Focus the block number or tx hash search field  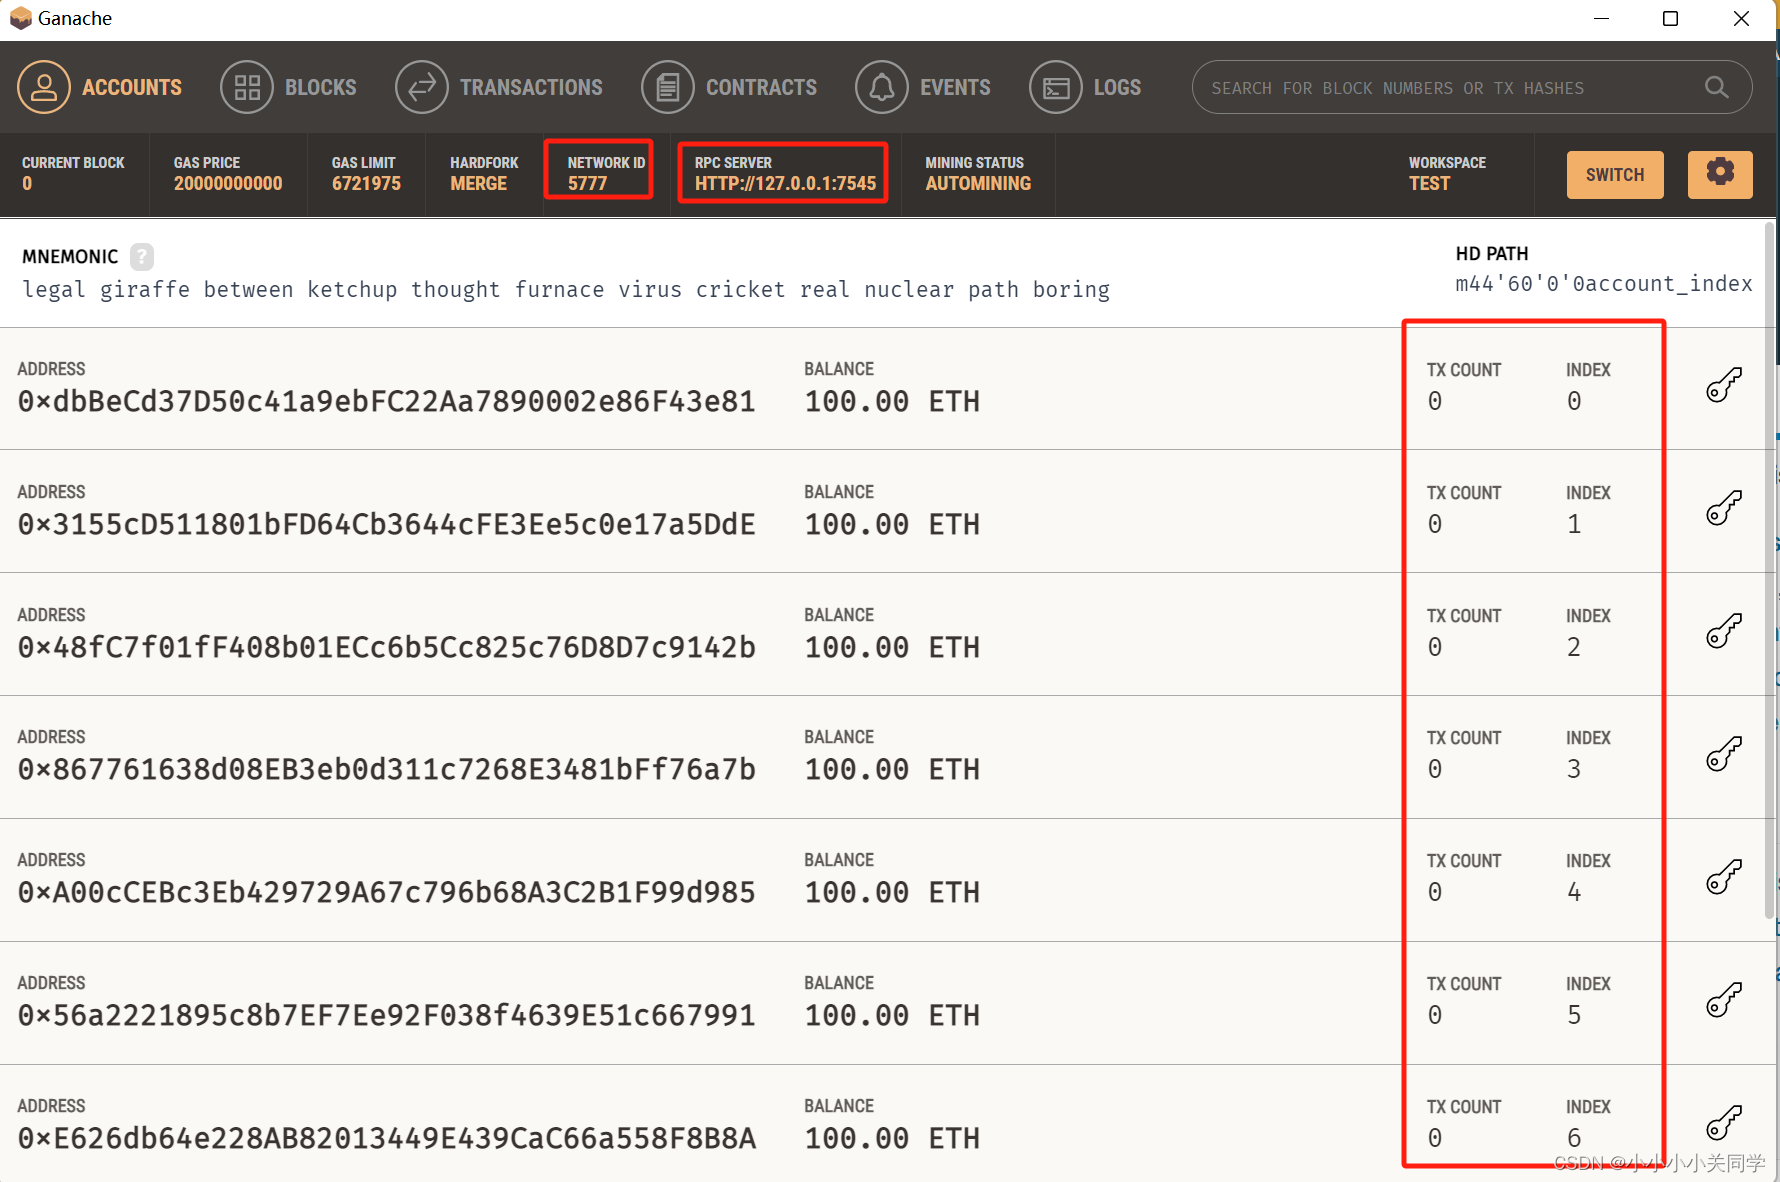point(1472,88)
